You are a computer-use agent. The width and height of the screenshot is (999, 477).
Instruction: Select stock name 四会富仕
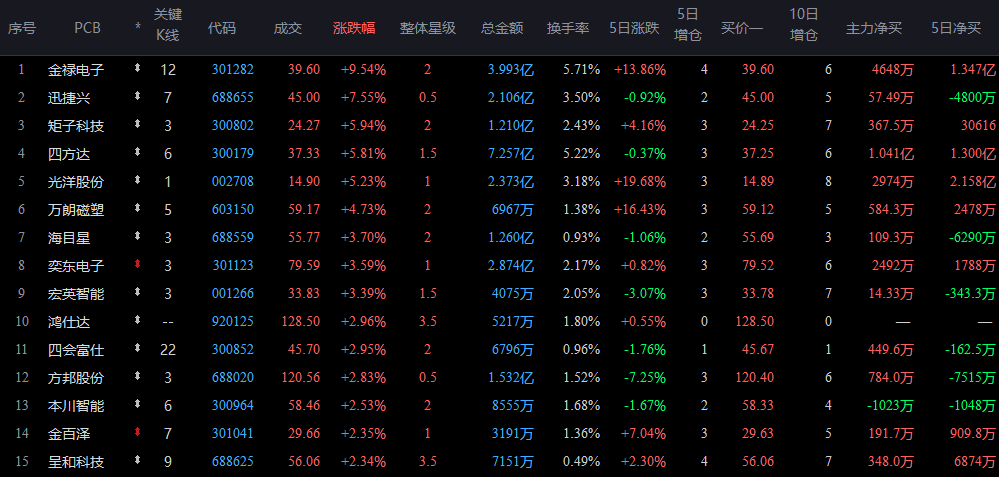(76, 350)
